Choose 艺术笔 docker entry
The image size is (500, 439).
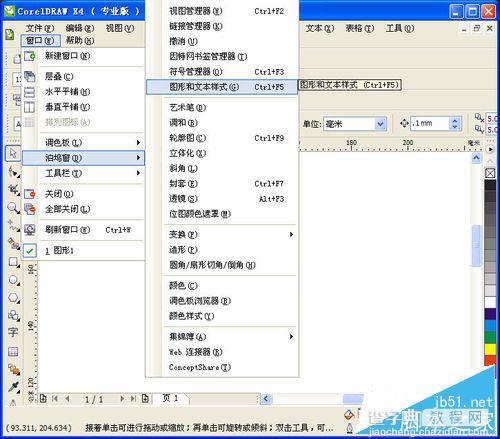coord(222,108)
